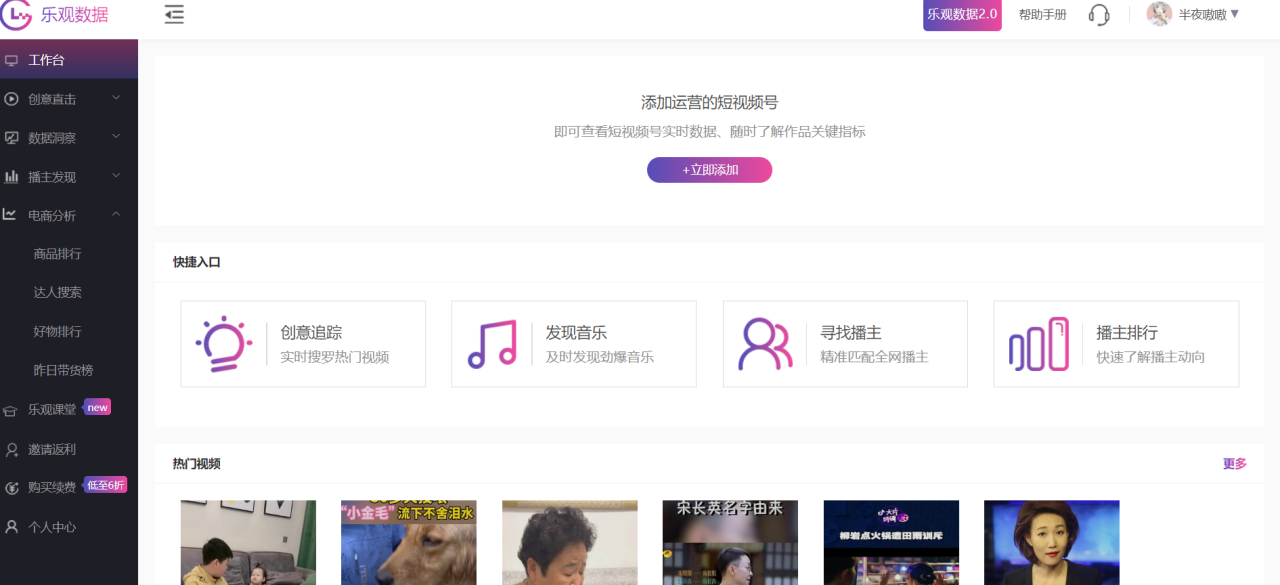Toggle the sidebar with the collapse icon
1280x585 pixels.
(x=174, y=15)
